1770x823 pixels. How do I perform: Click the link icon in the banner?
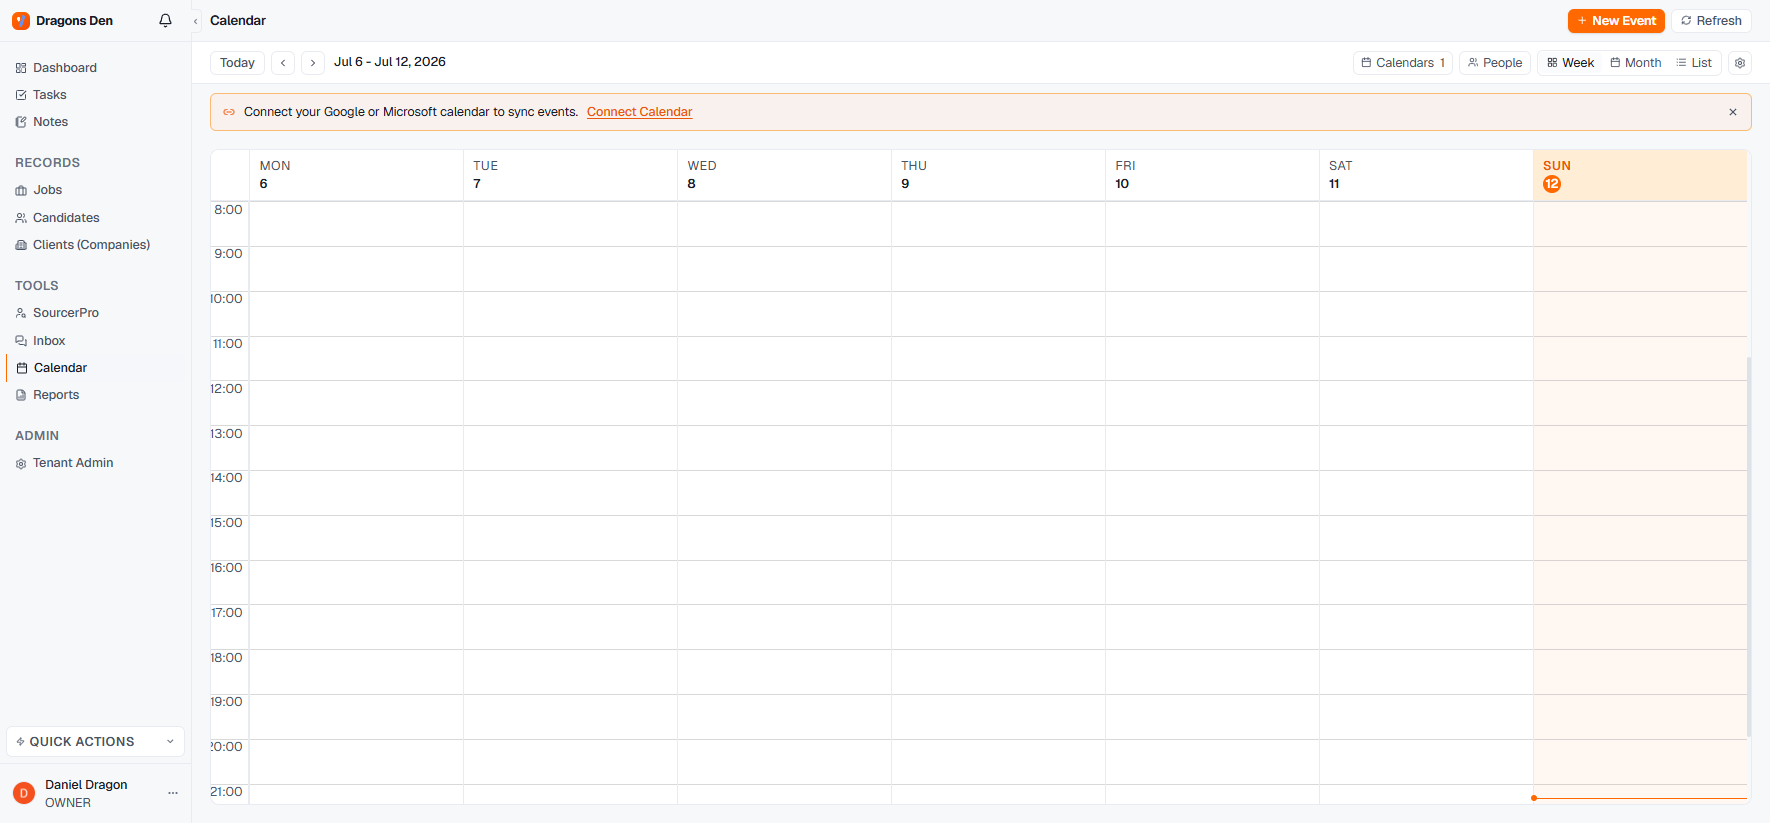coord(229,112)
